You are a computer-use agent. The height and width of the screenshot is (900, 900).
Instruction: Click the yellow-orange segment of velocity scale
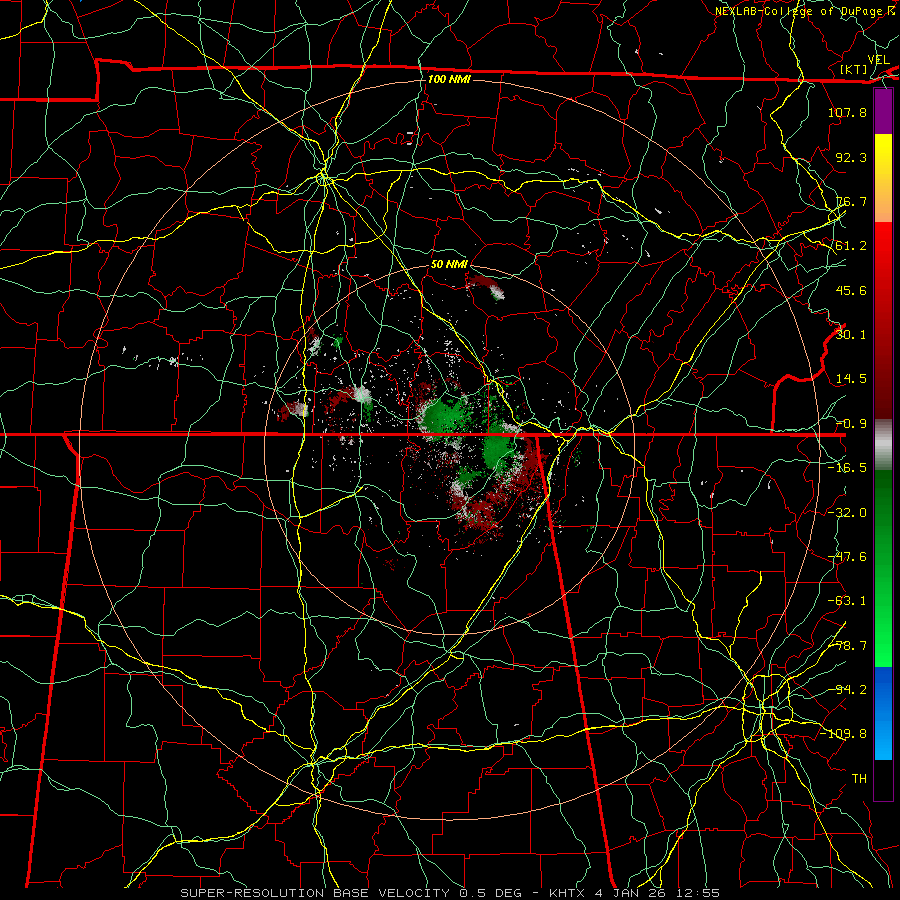883,178
